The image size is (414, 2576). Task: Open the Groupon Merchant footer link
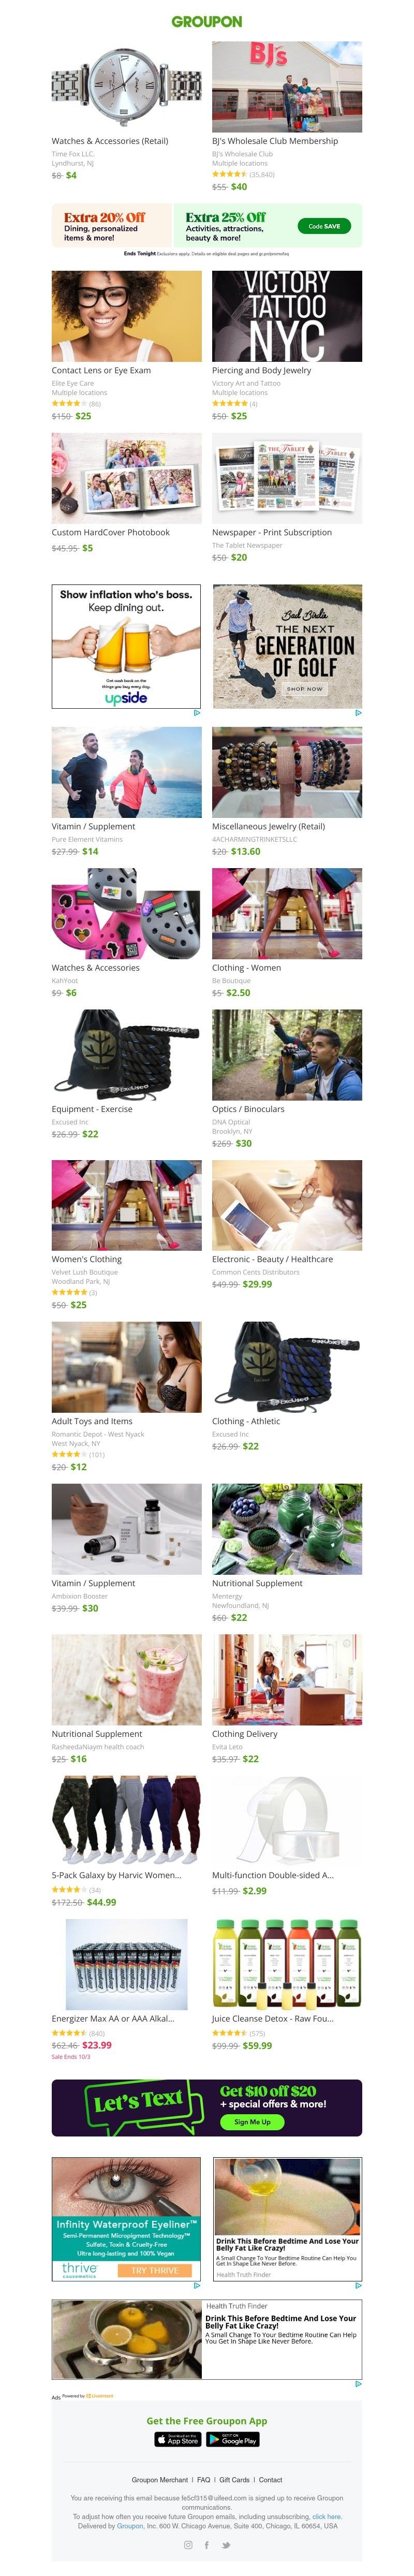click(x=160, y=2479)
